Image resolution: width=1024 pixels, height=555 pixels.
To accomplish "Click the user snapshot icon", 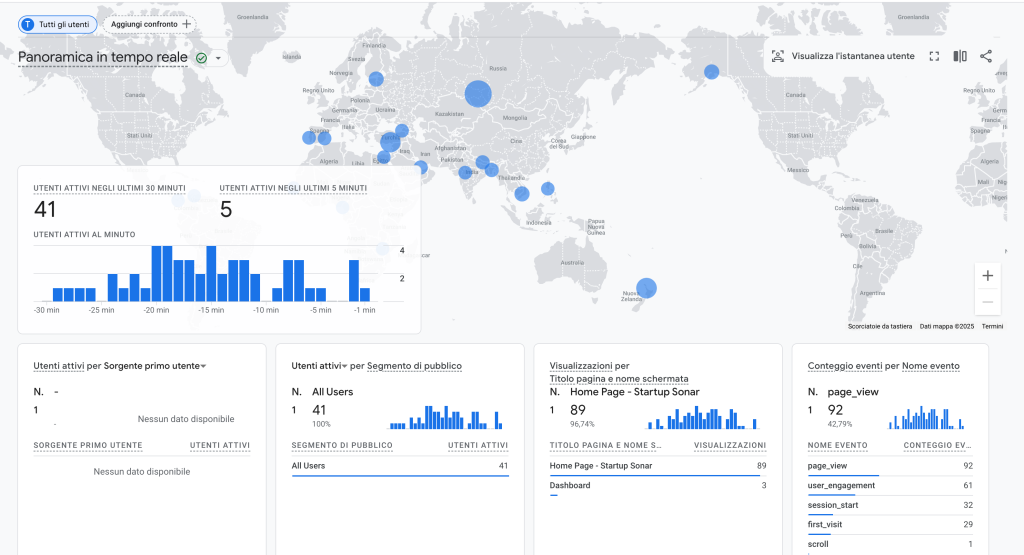I will 778,56.
